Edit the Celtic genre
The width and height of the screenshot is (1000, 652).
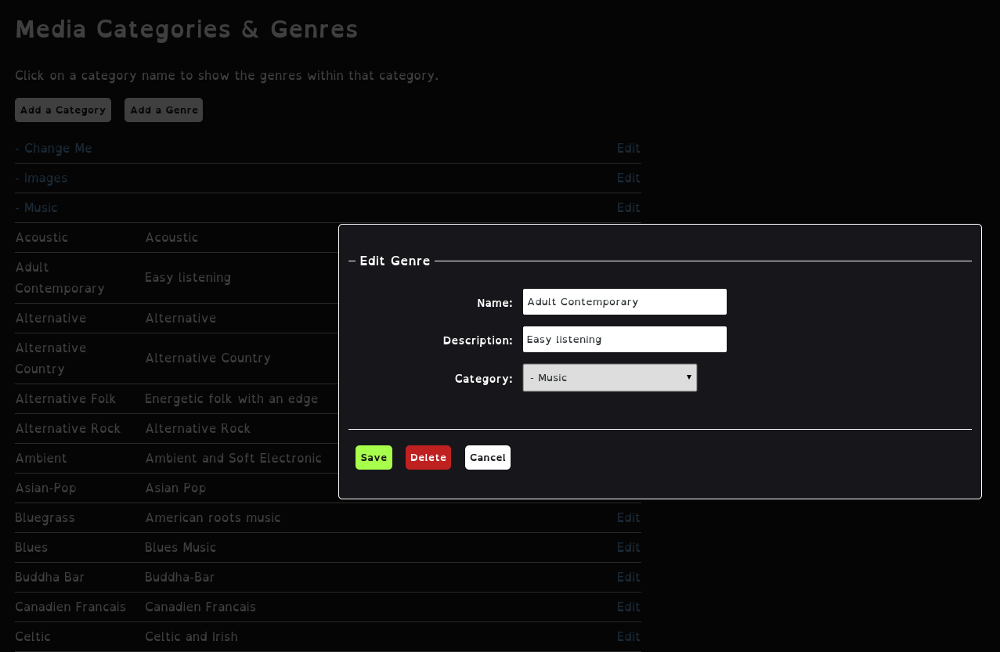(628, 637)
